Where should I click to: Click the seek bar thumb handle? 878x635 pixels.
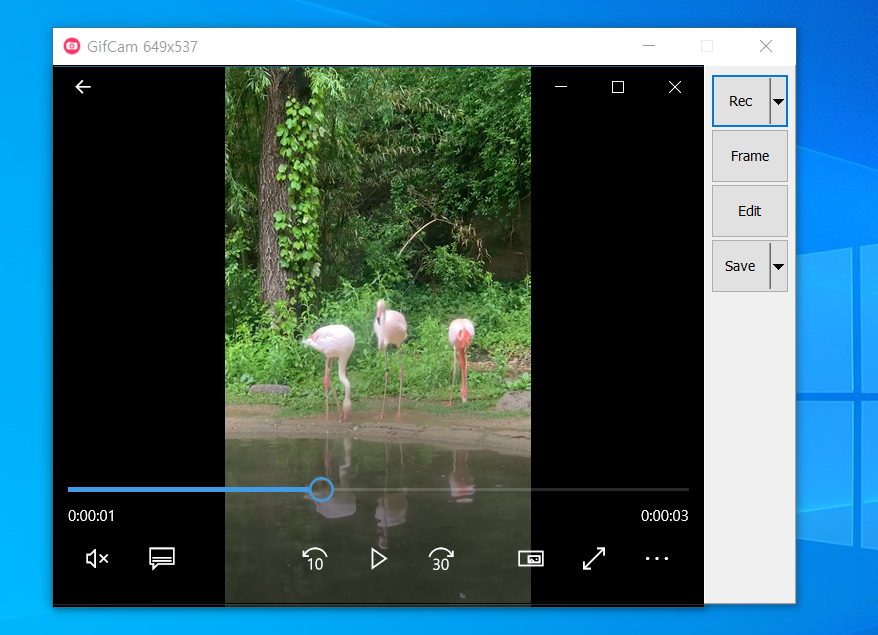(321, 489)
